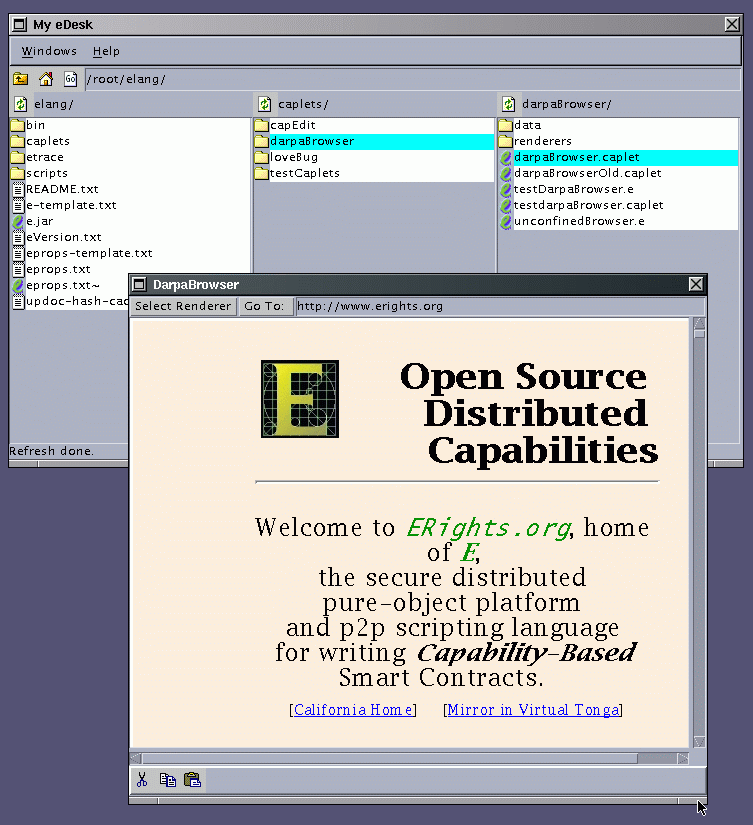Open the Help menu

pos(106,51)
